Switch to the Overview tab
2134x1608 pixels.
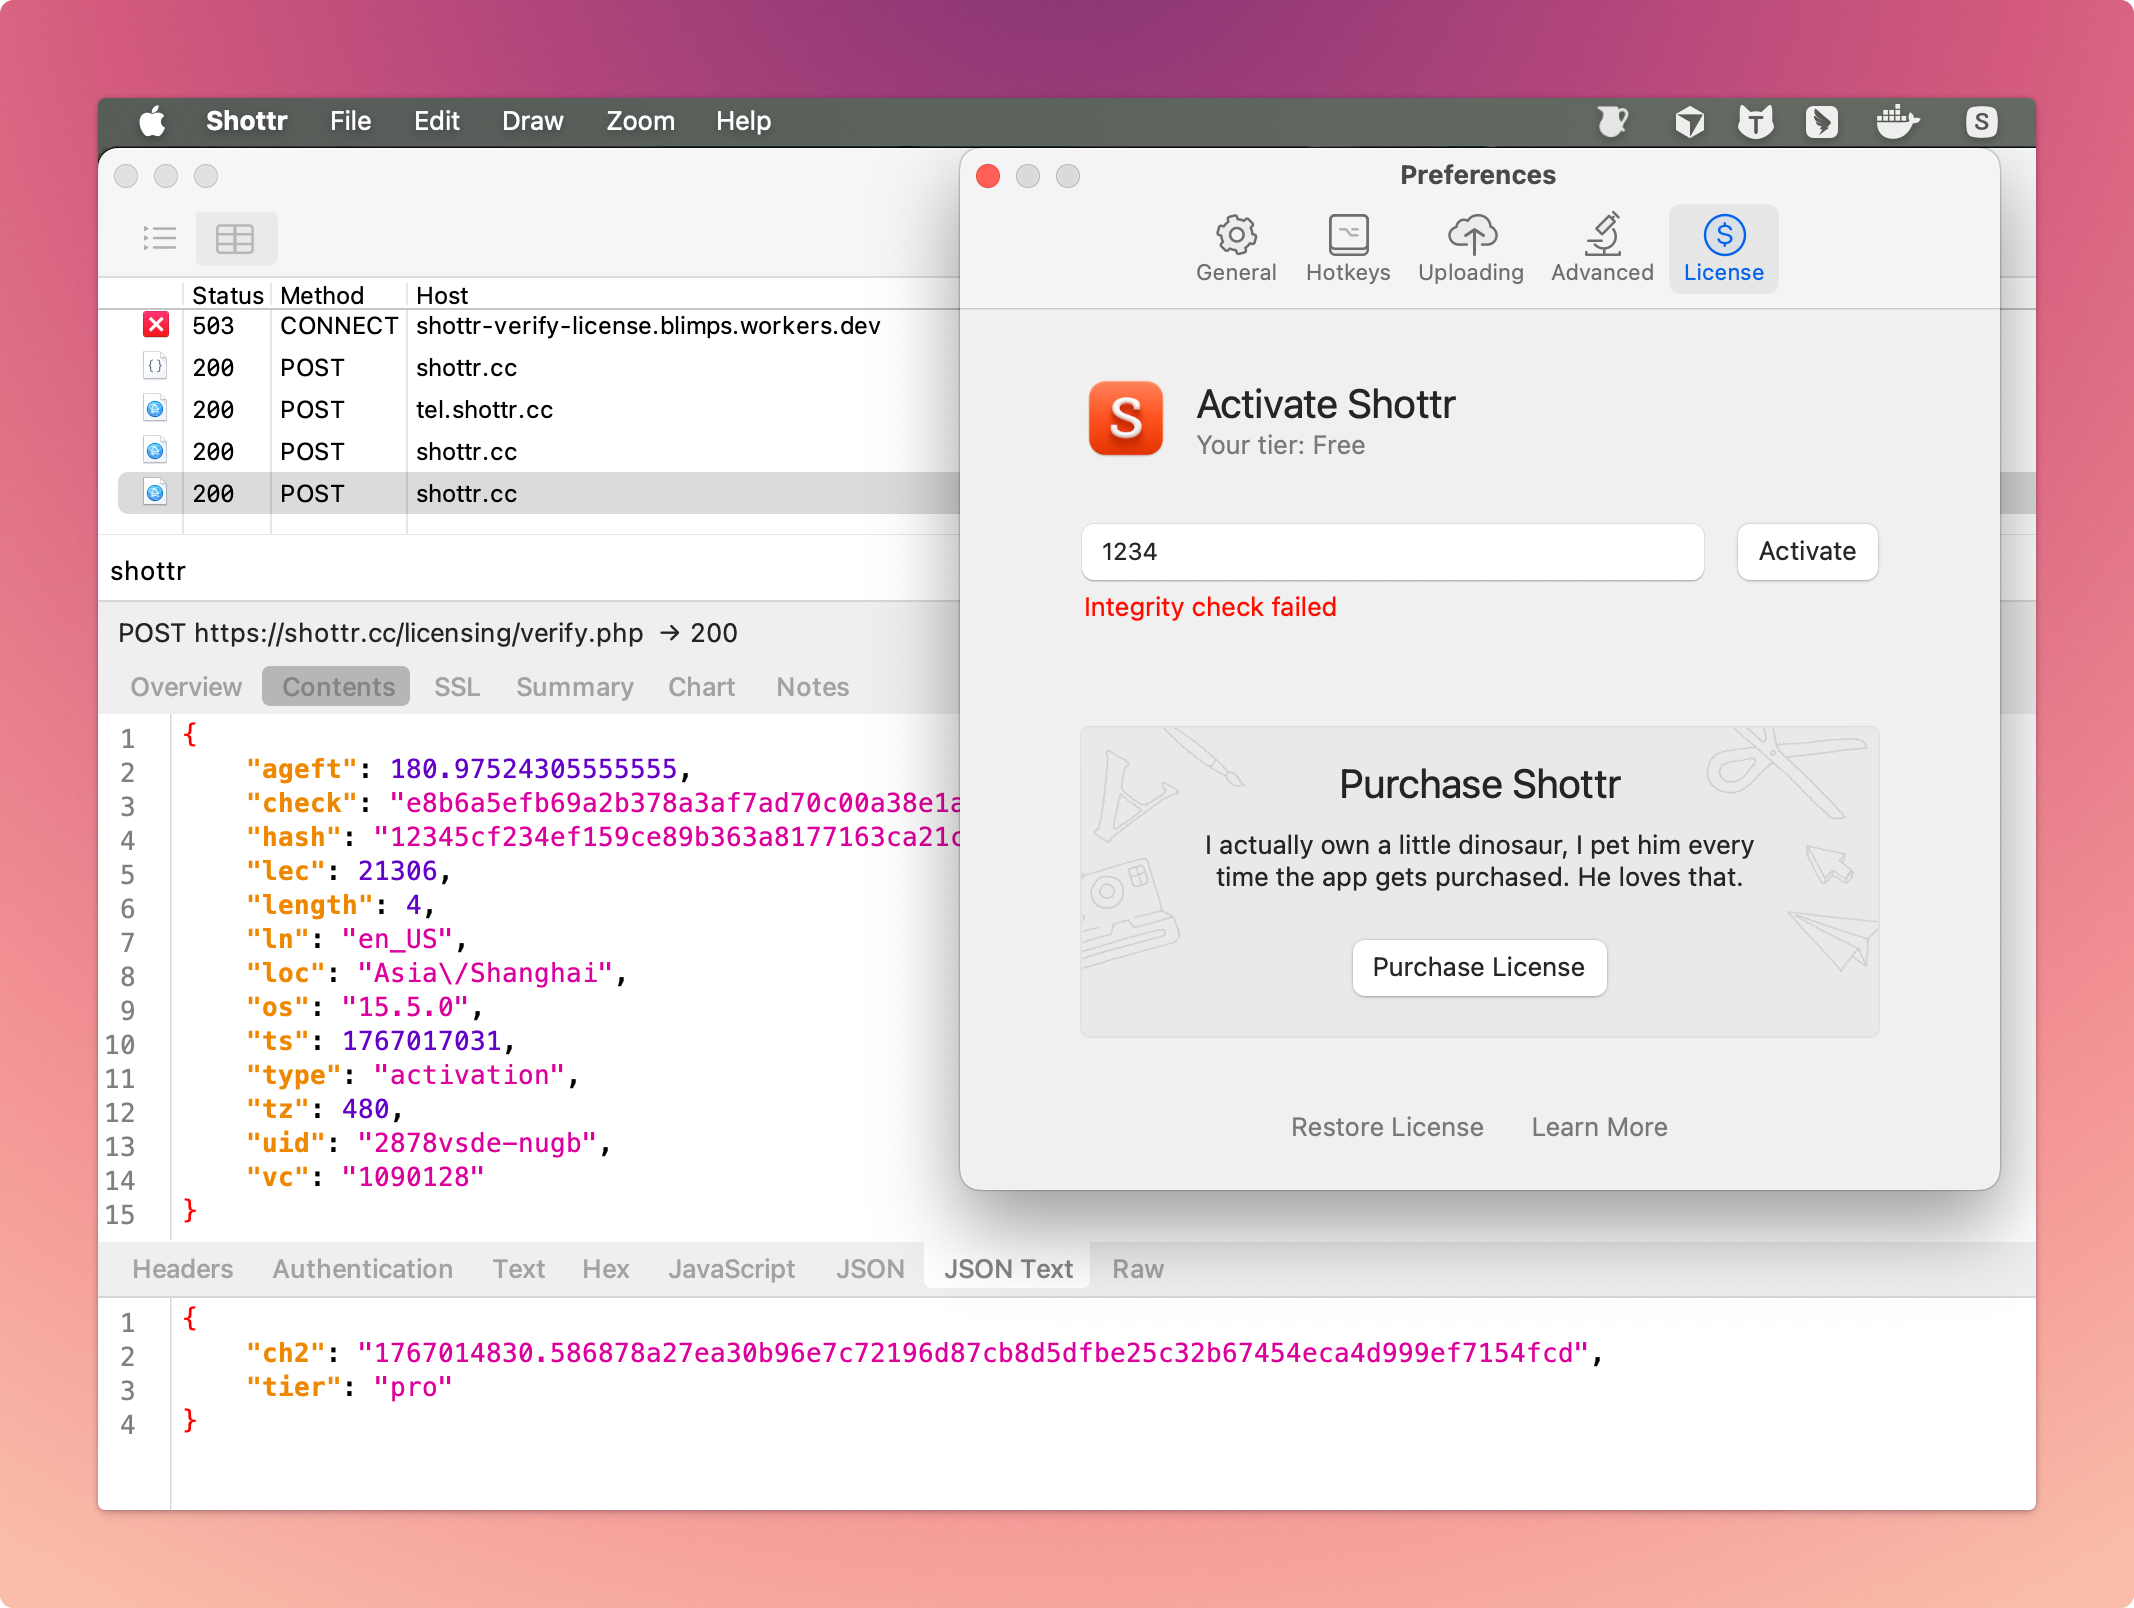coord(186,687)
